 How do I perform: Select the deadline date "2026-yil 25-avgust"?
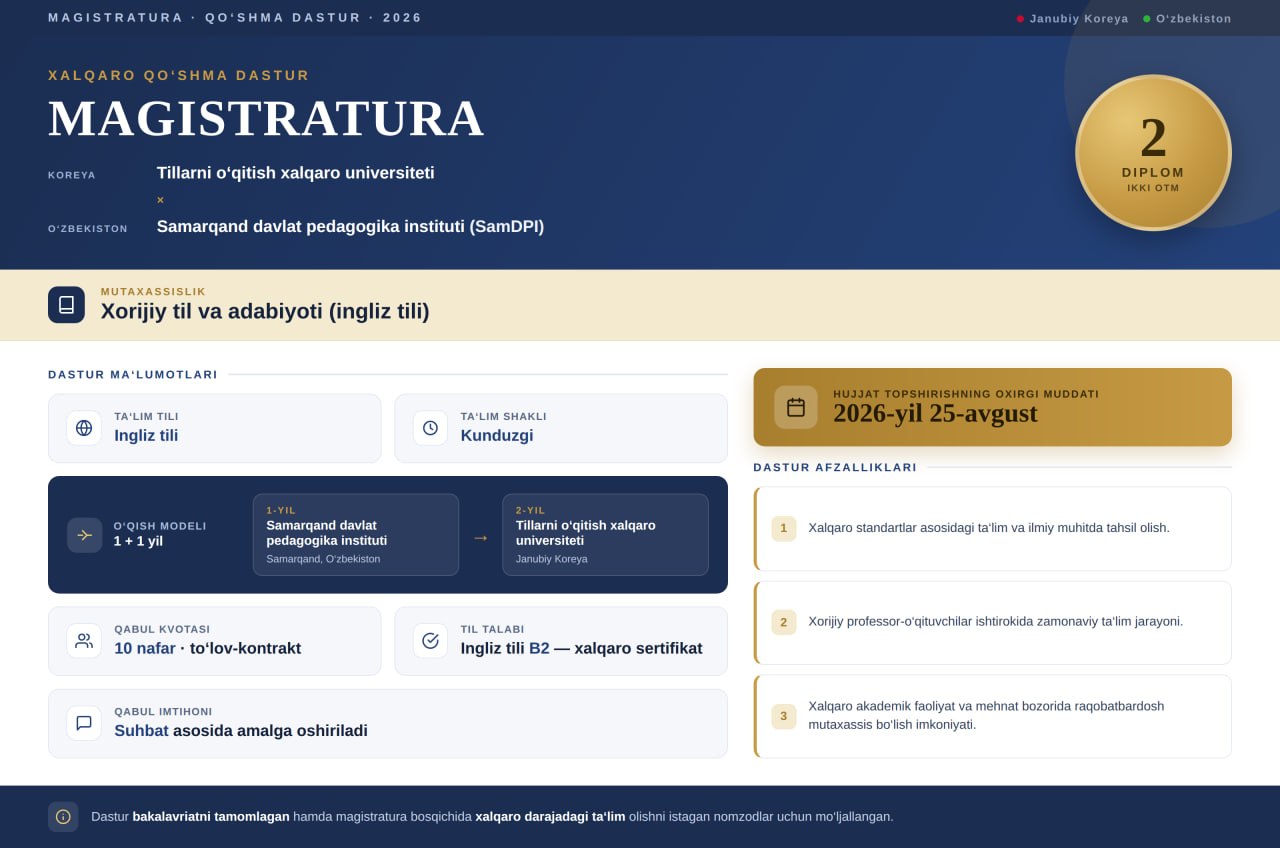click(936, 413)
